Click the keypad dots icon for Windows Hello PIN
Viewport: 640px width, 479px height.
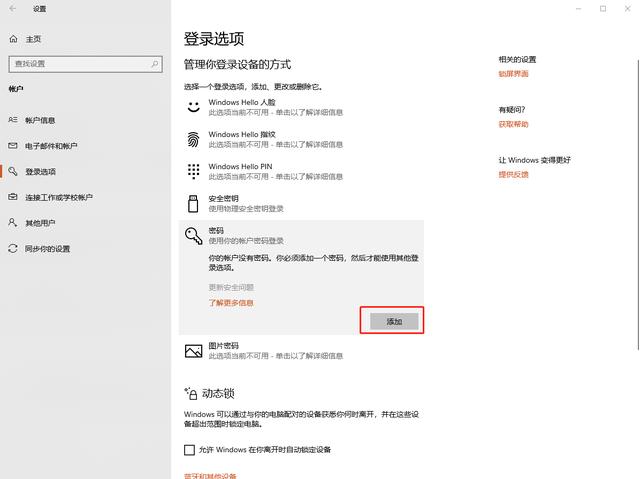click(193, 171)
